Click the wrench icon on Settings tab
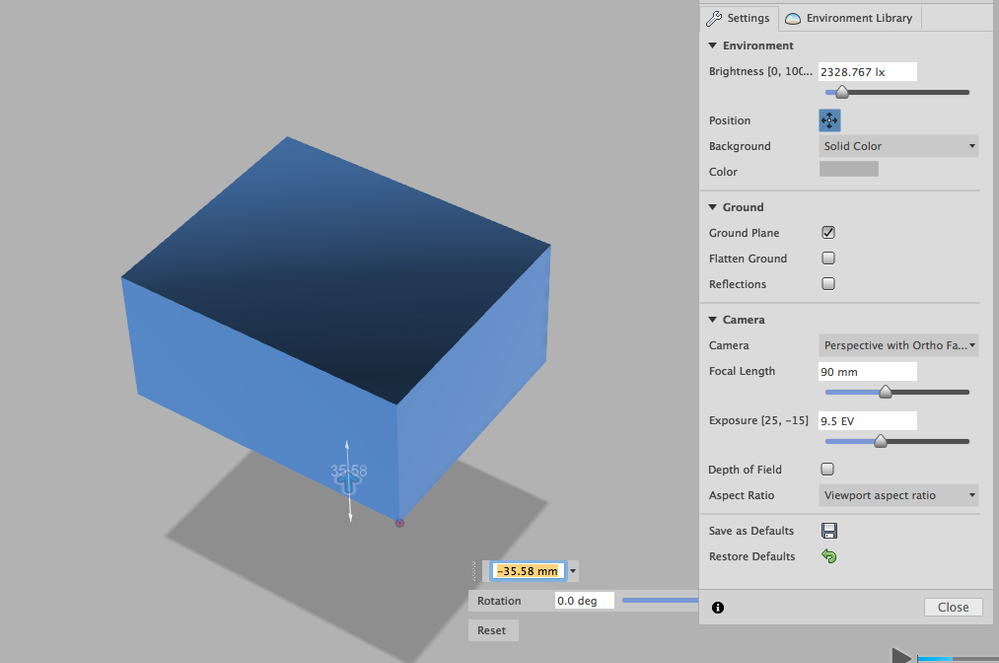 click(714, 18)
